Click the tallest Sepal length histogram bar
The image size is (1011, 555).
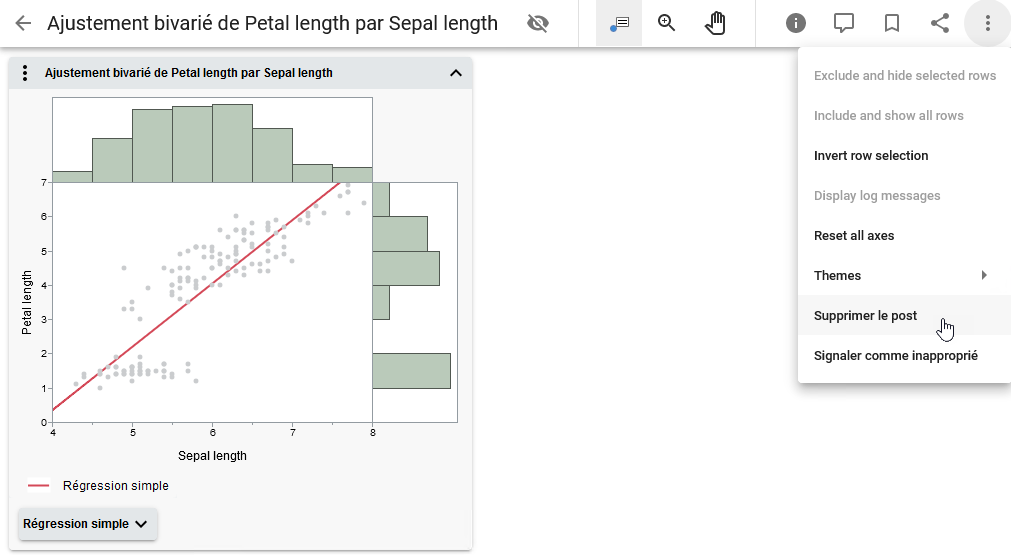click(232, 143)
